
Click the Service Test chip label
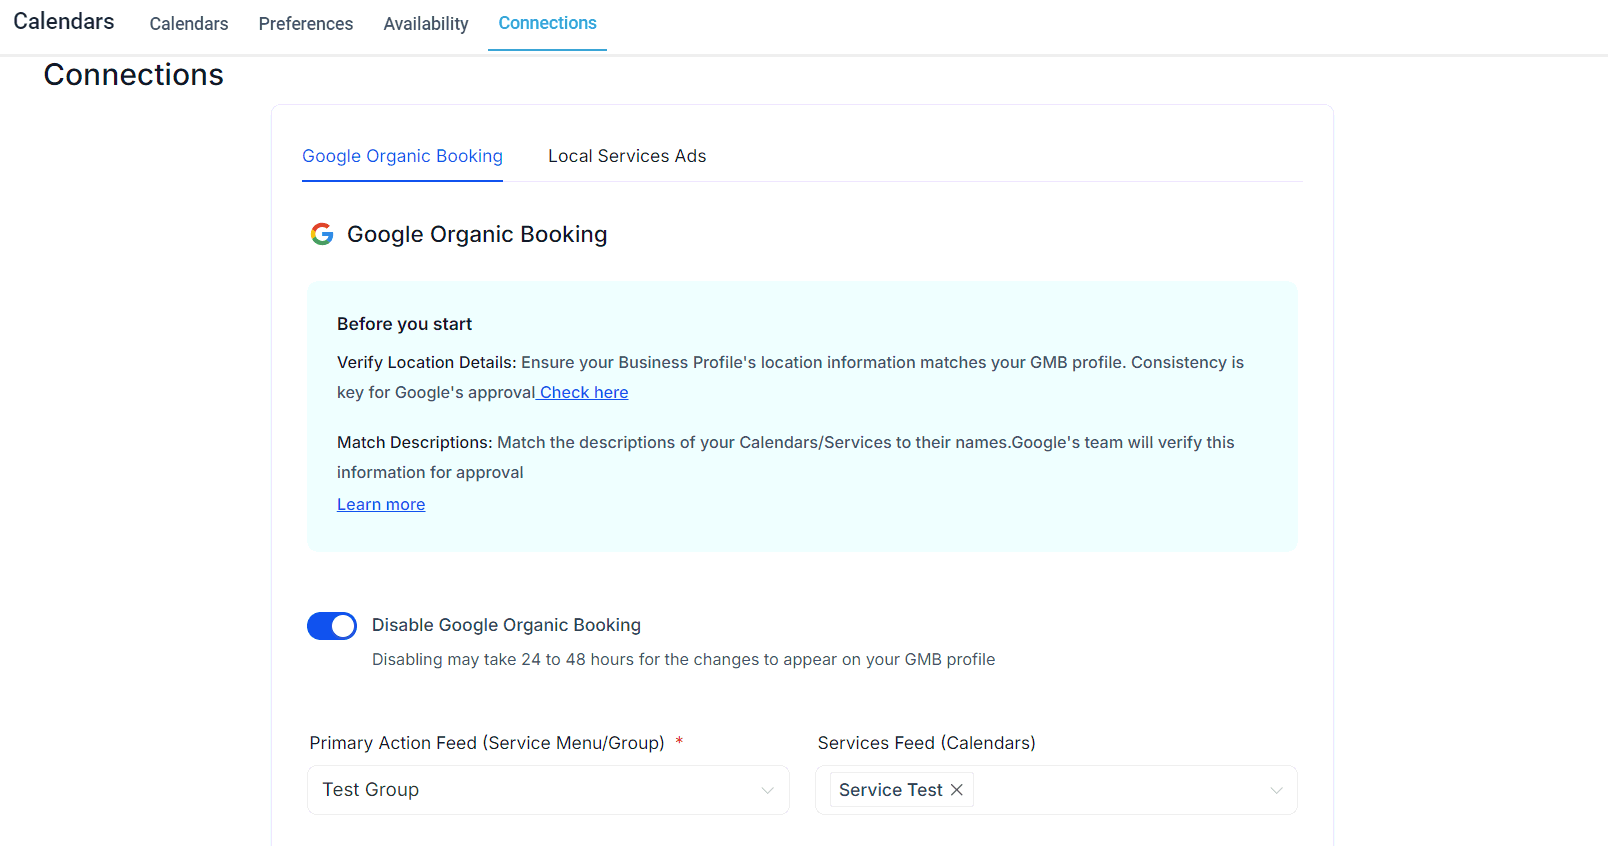pyautogui.click(x=890, y=790)
